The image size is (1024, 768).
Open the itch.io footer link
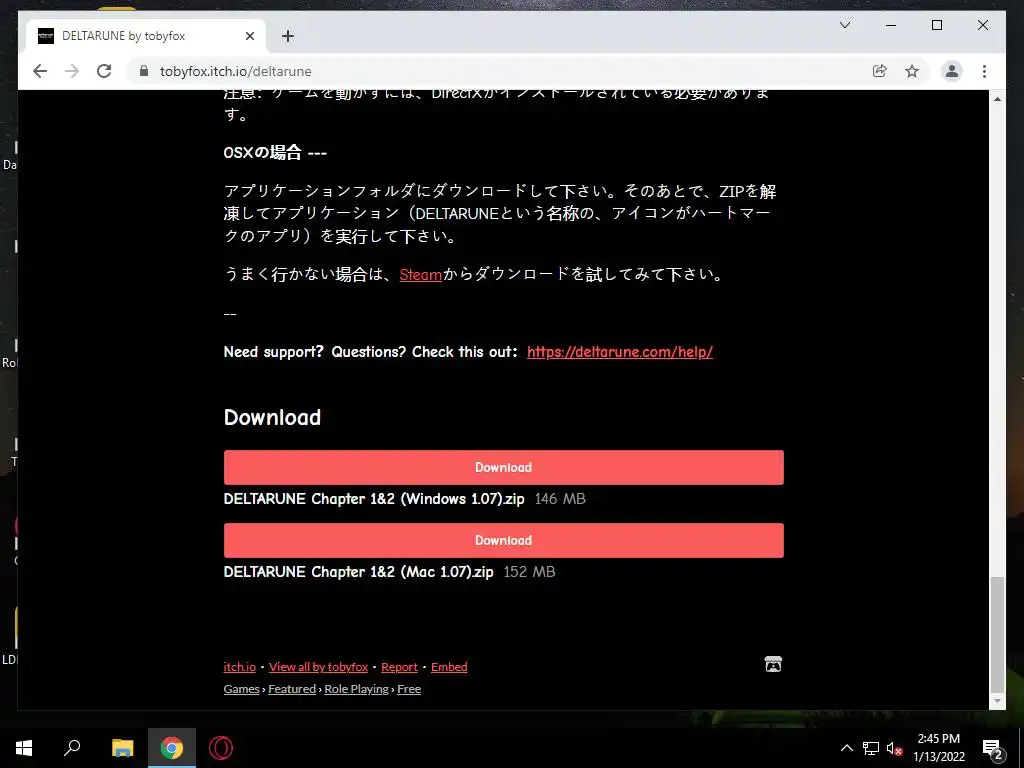[x=240, y=667]
